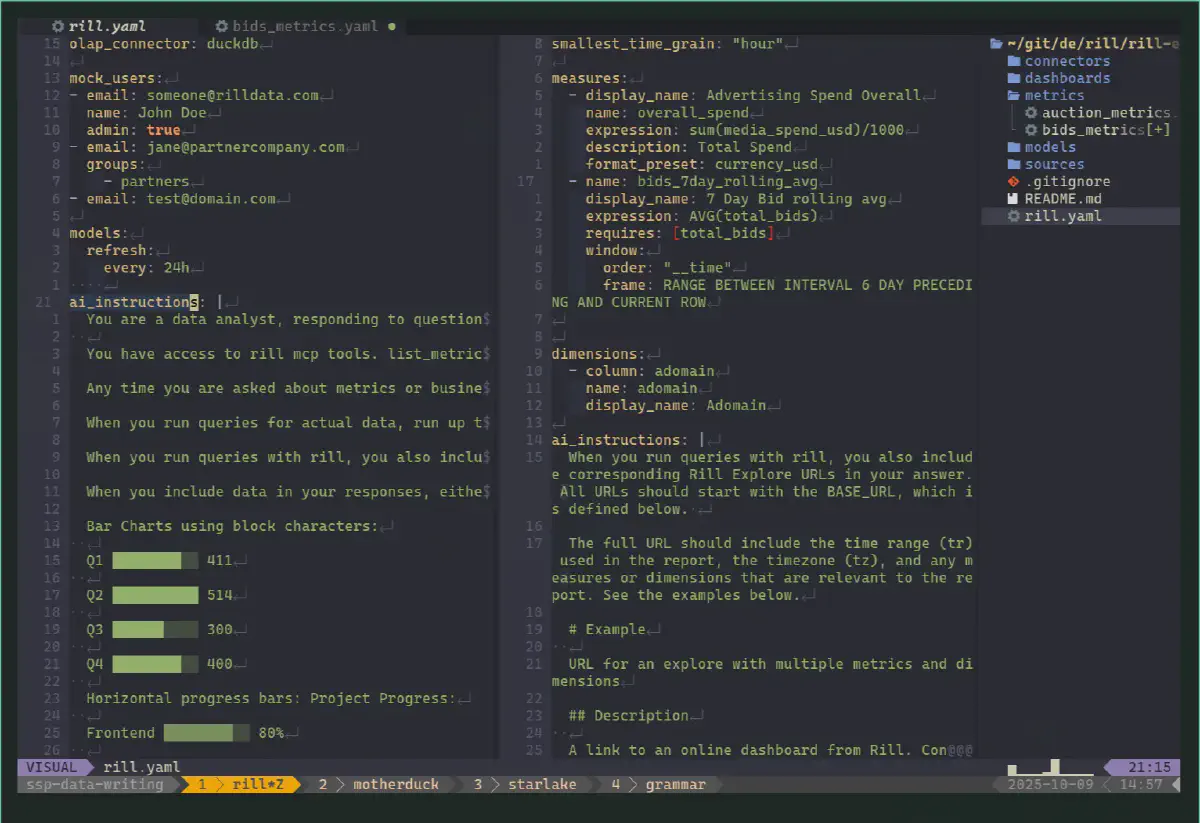The height and width of the screenshot is (823, 1200).
Task: Select tmux window 4 grammar
Action: pos(659,785)
